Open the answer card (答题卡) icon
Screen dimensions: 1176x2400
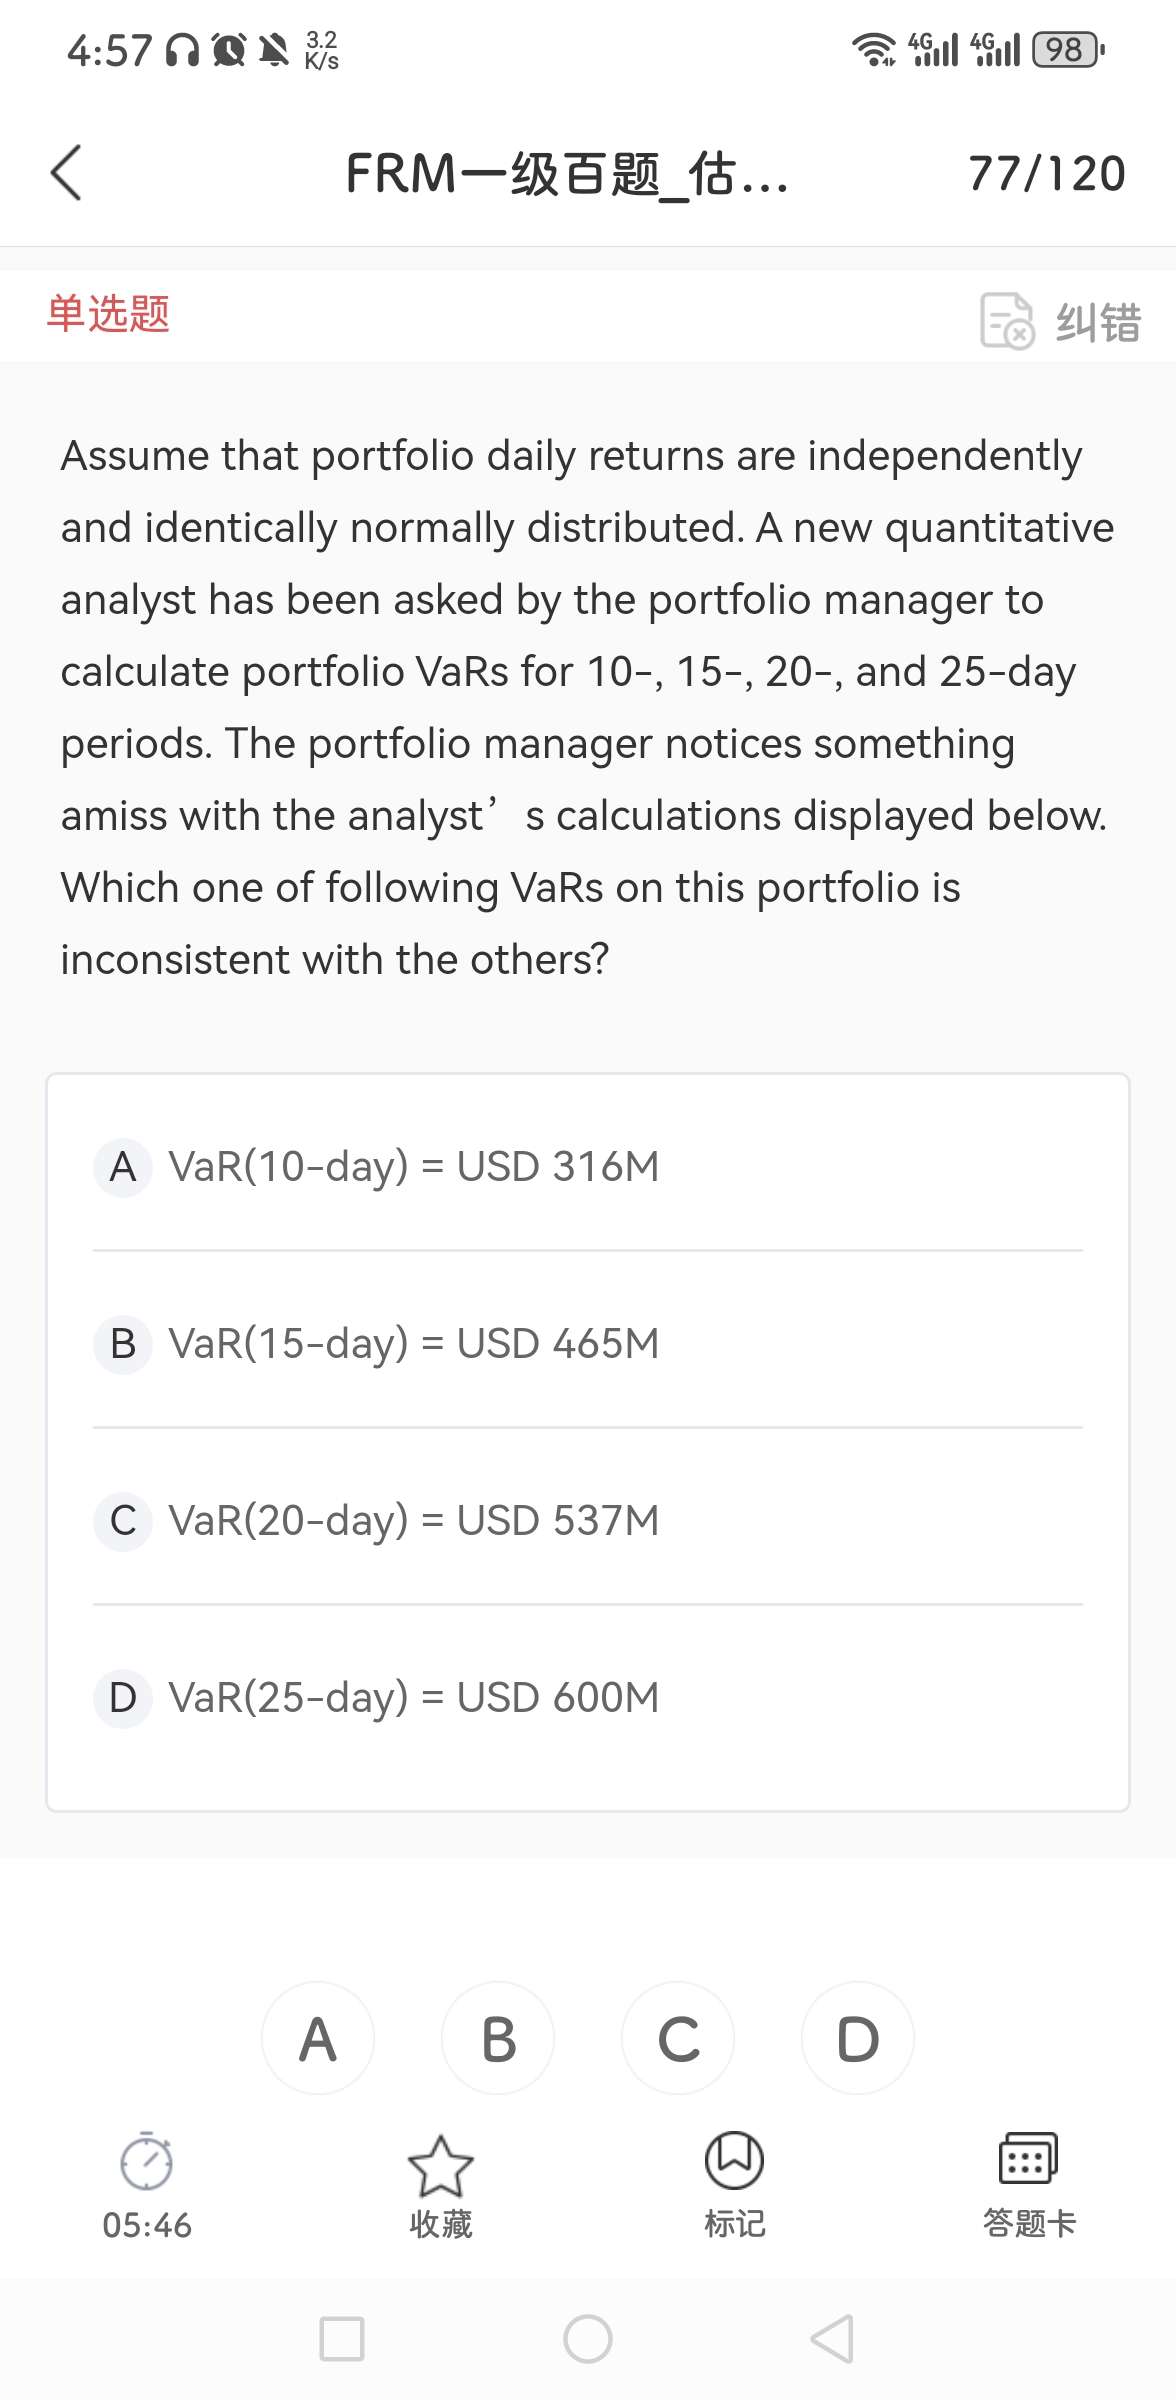[1028, 2160]
